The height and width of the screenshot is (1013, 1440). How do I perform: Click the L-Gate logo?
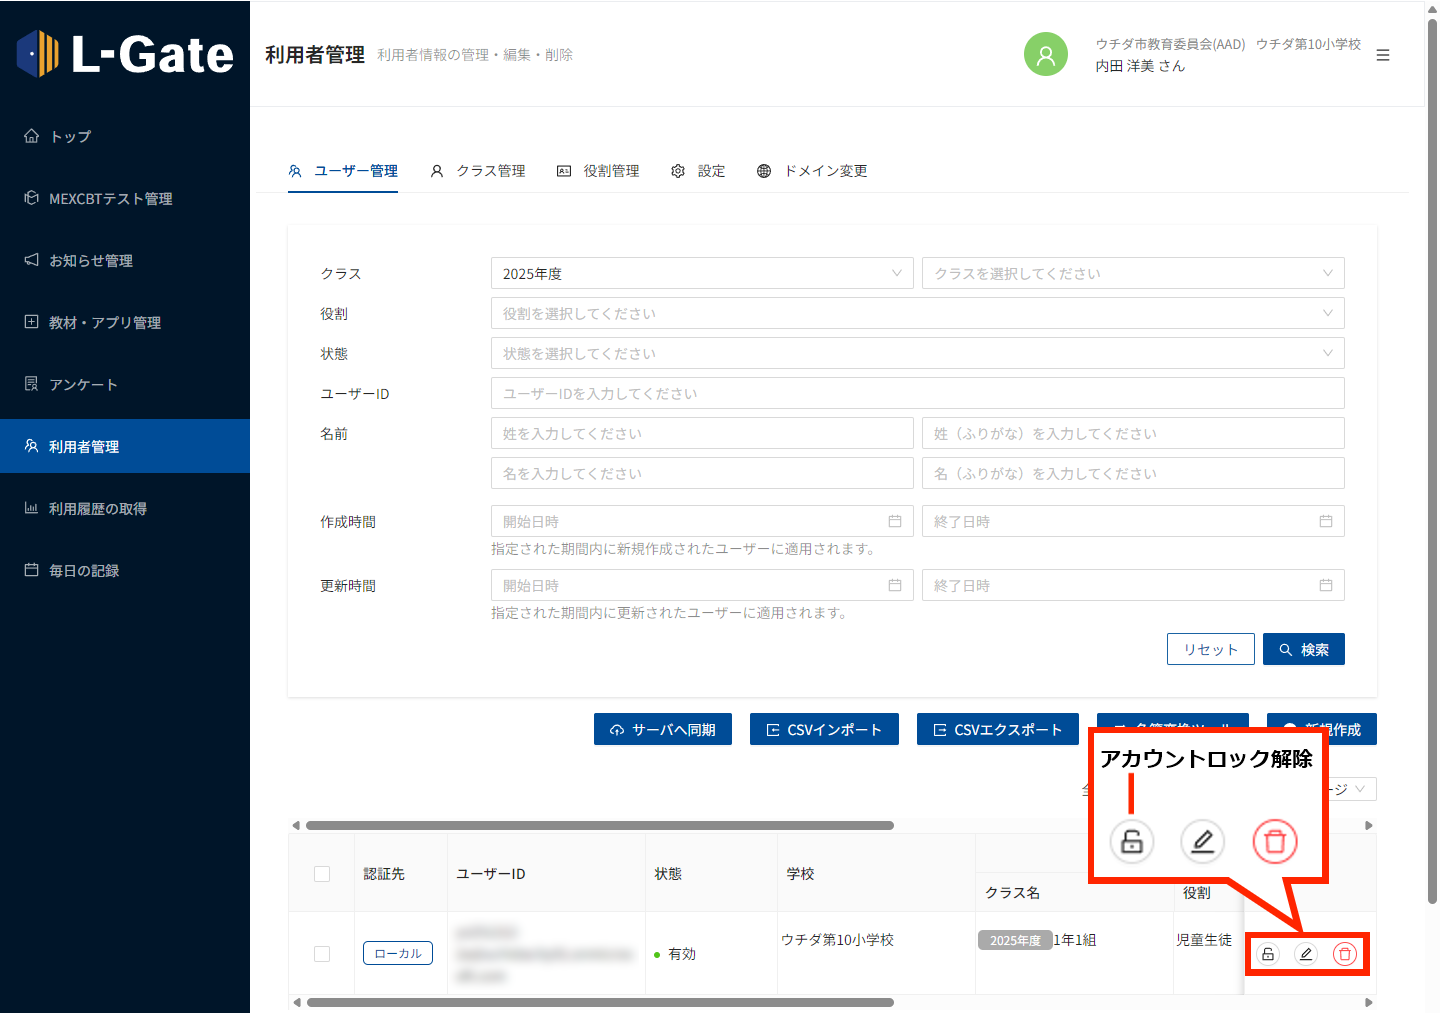point(125,54)
